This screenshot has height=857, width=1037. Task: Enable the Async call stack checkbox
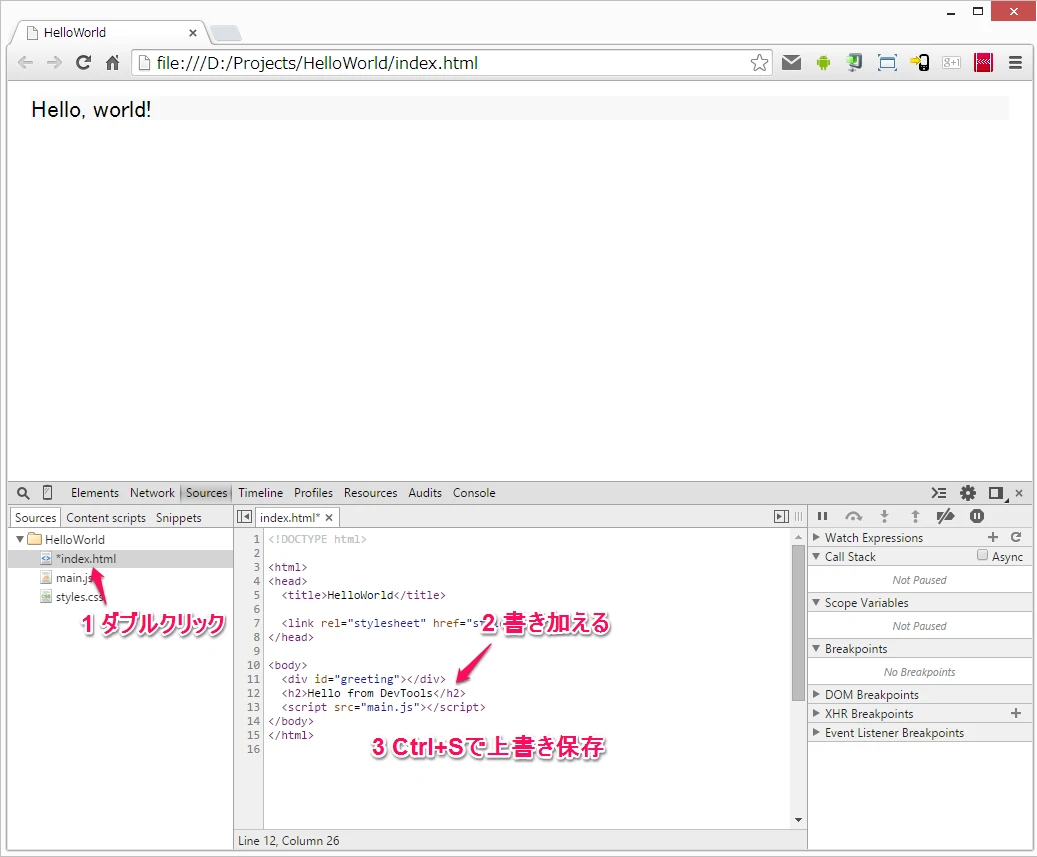(x=982, y=556)
